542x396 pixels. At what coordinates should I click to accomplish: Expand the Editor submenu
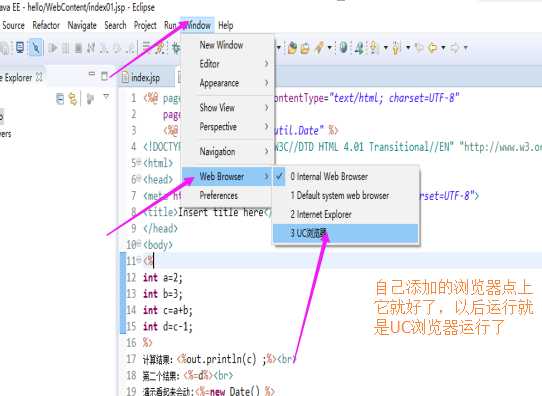(x=228, y=64)
